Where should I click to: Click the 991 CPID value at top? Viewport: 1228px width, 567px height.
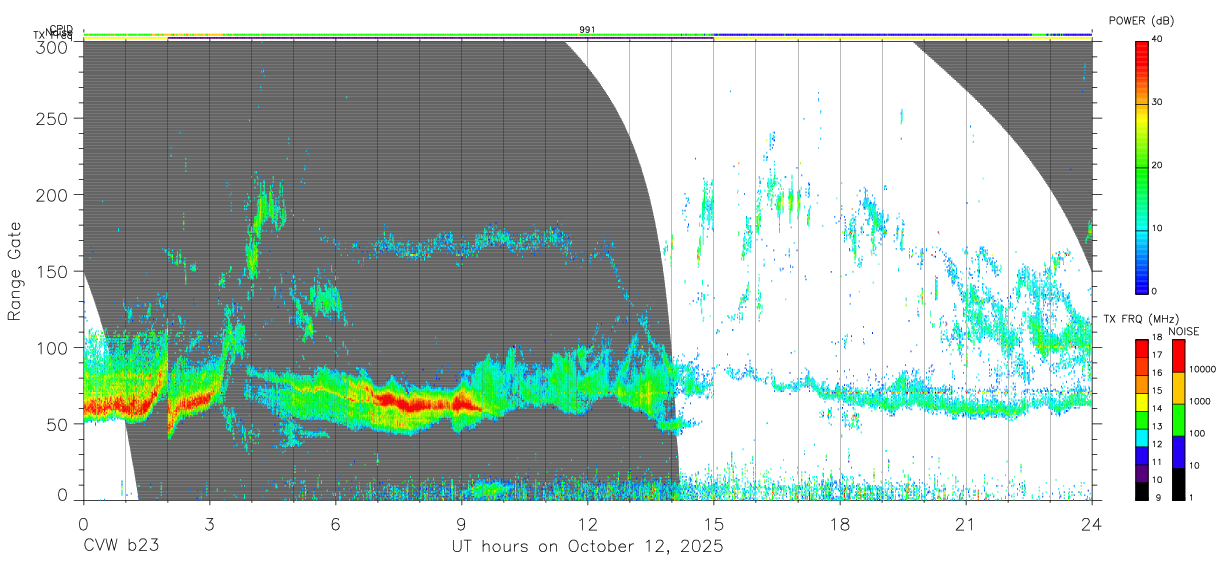[587, 30]
